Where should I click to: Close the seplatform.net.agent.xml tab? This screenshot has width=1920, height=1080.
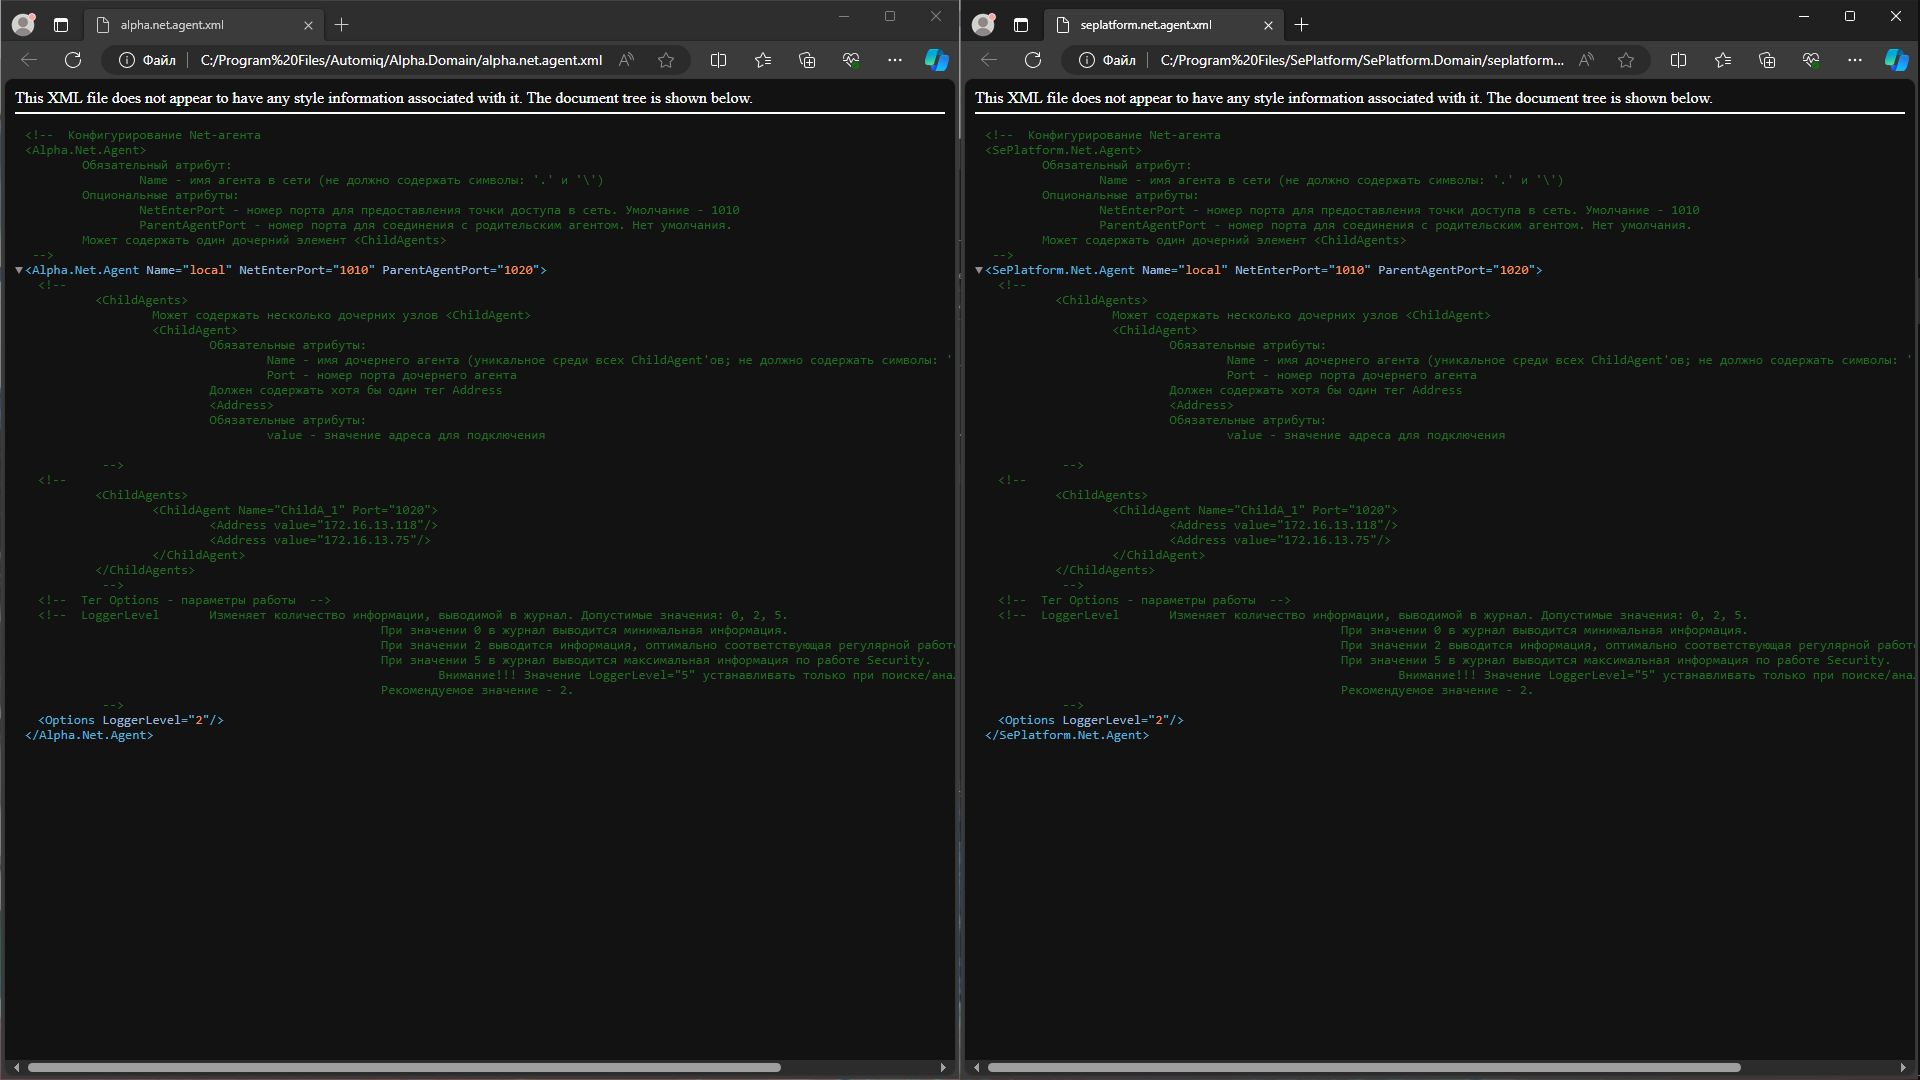click(1268, 25)
